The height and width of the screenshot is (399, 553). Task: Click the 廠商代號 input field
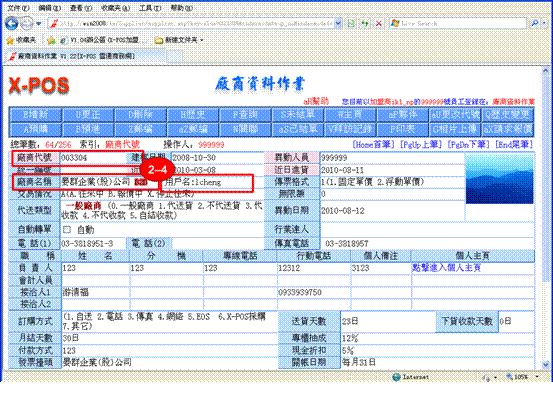(93, 158)
